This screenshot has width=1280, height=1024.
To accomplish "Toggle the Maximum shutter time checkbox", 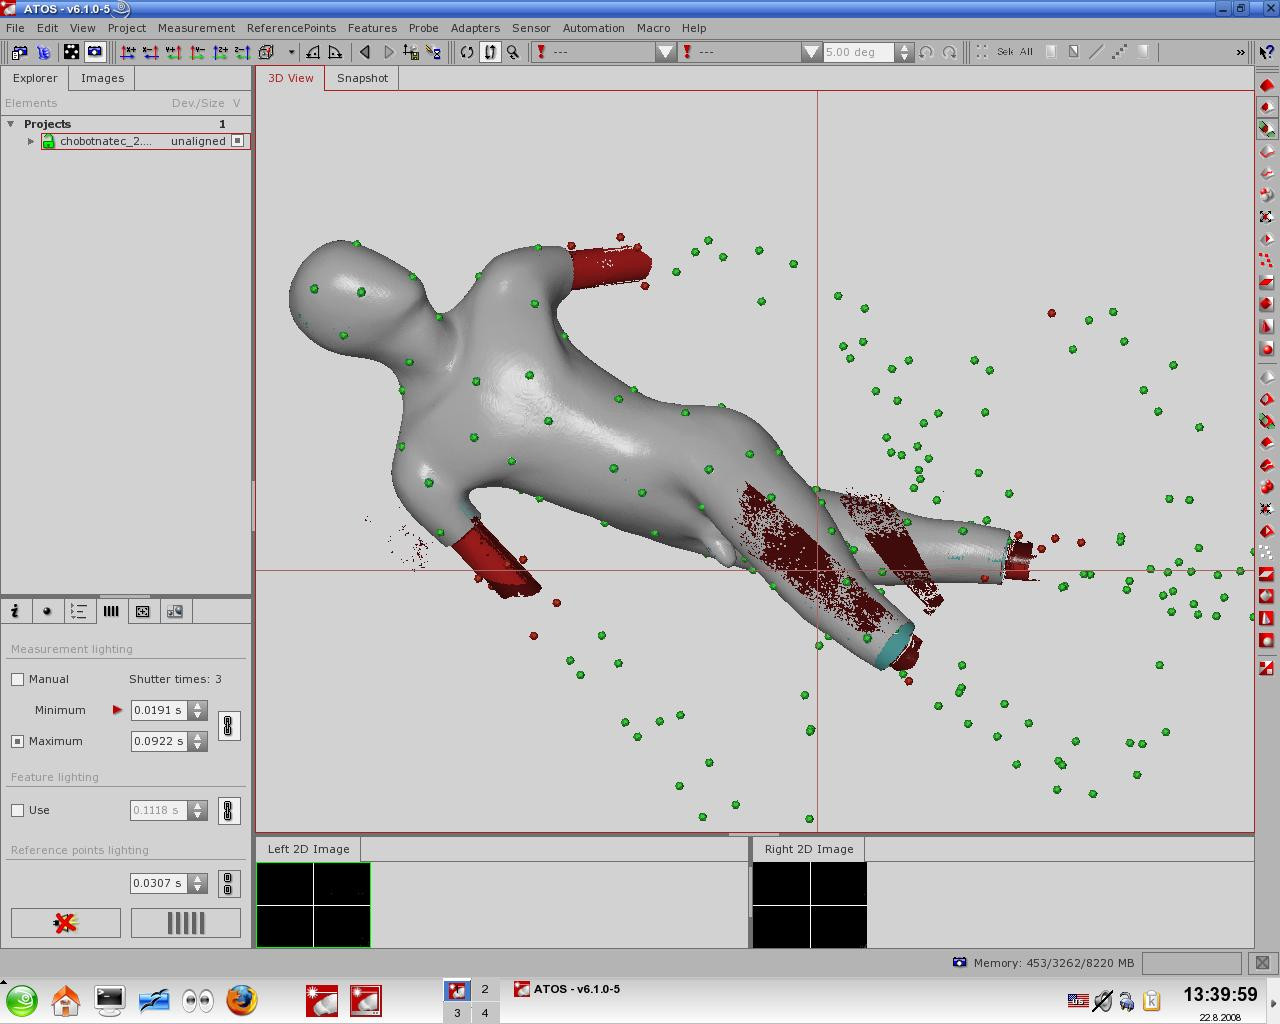I will click(x=17, y=741).
